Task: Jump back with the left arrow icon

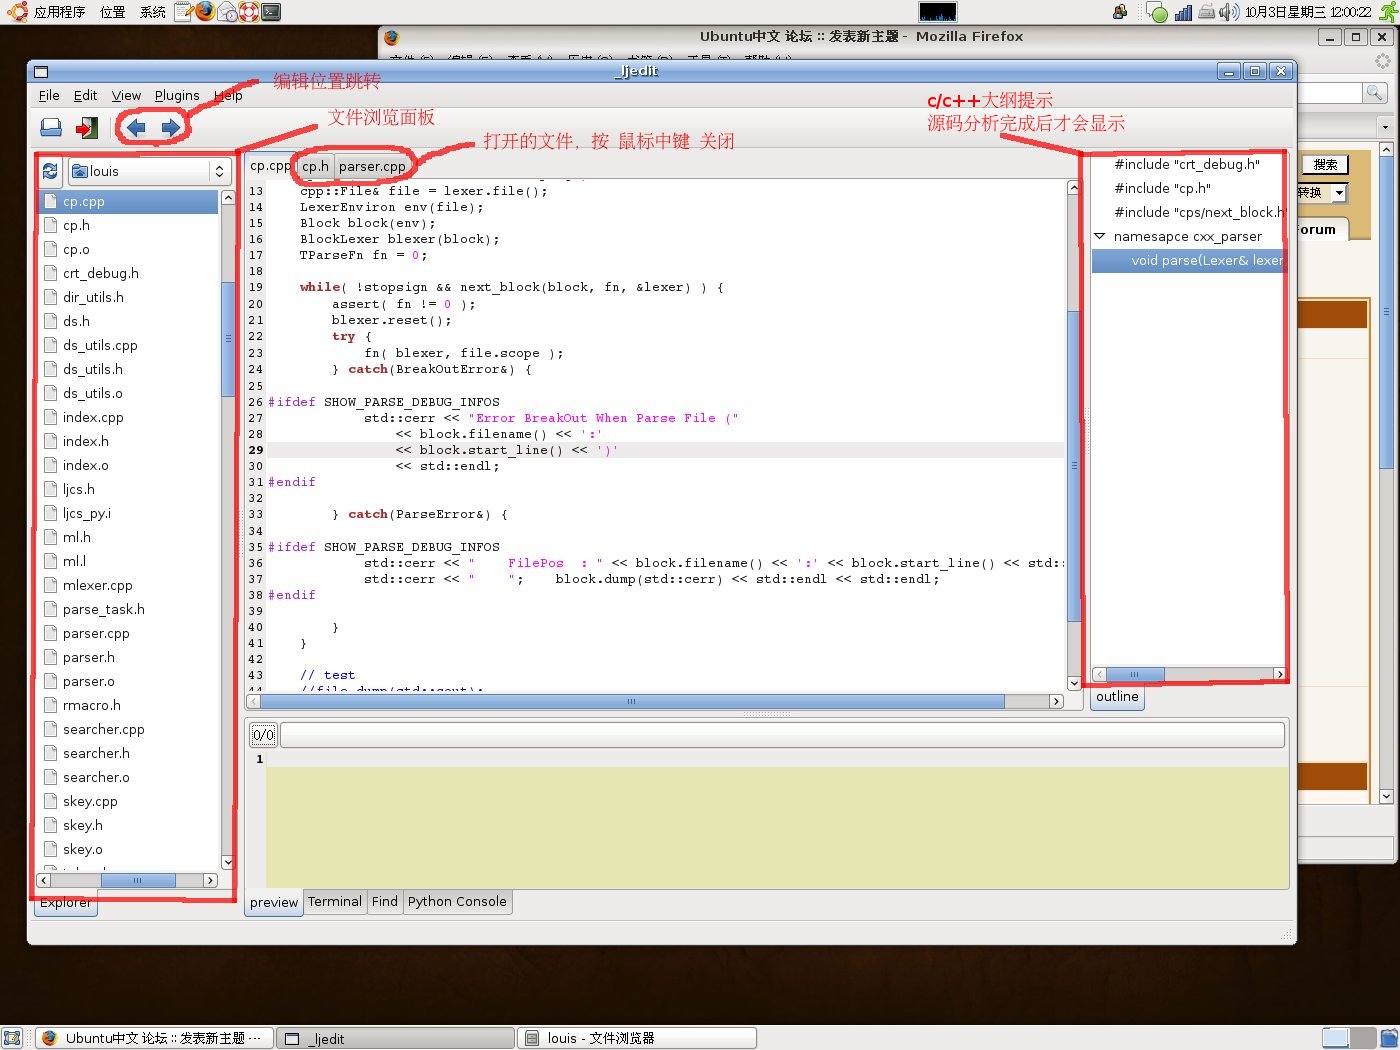Action: [x=136, y=127]
